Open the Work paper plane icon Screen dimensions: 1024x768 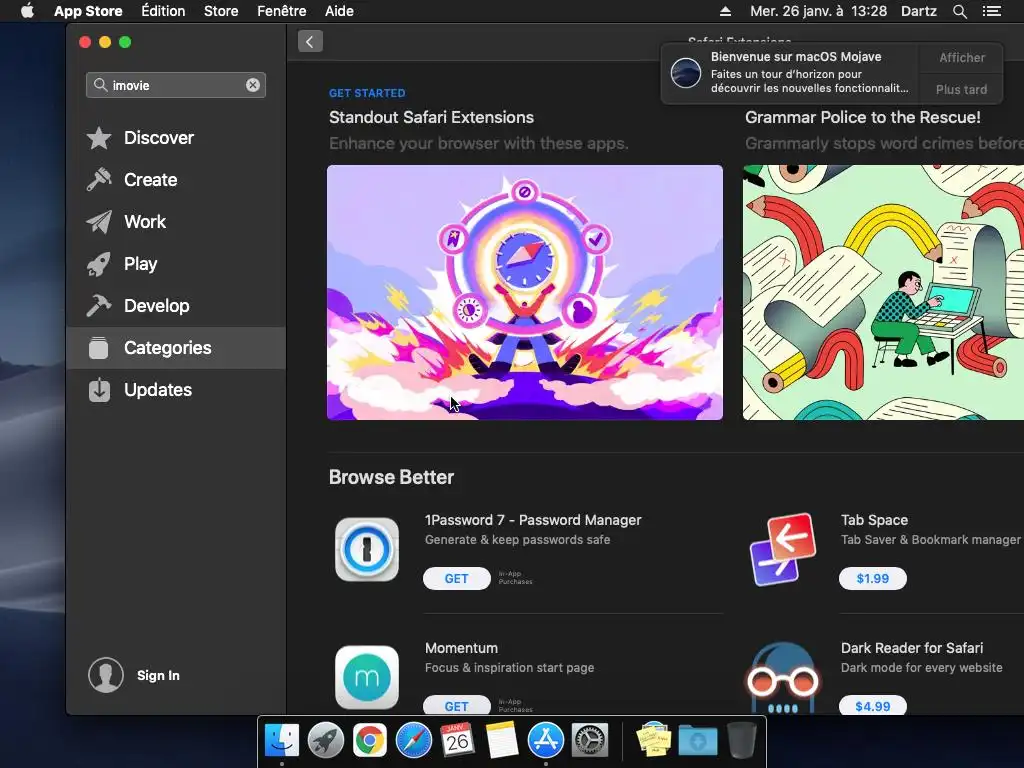coord(99,222)
